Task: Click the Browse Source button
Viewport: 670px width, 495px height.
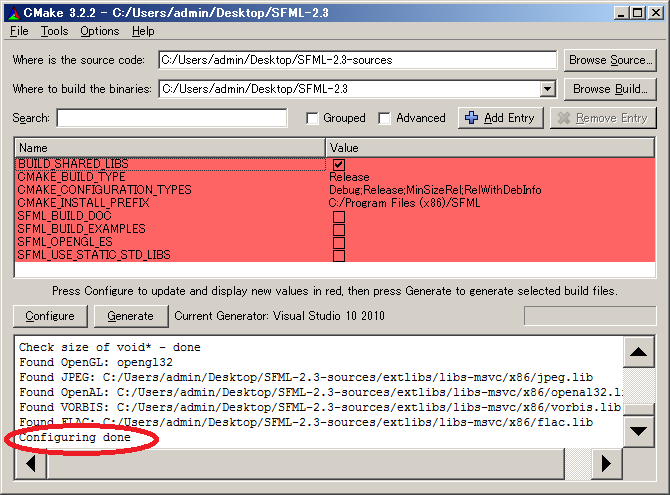Action: point(610,60)
